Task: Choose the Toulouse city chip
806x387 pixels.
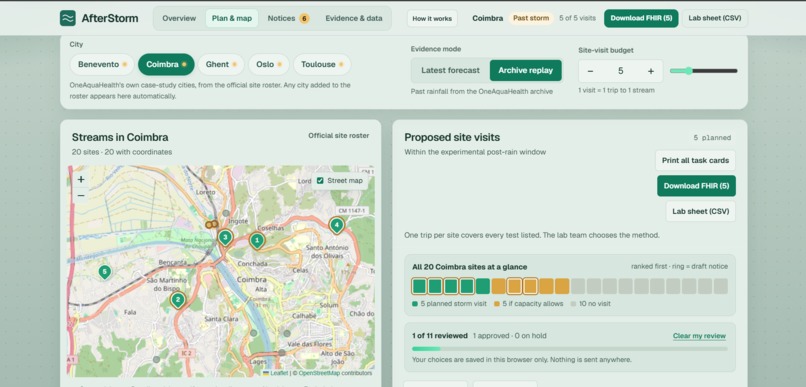Action: point(322,64)
